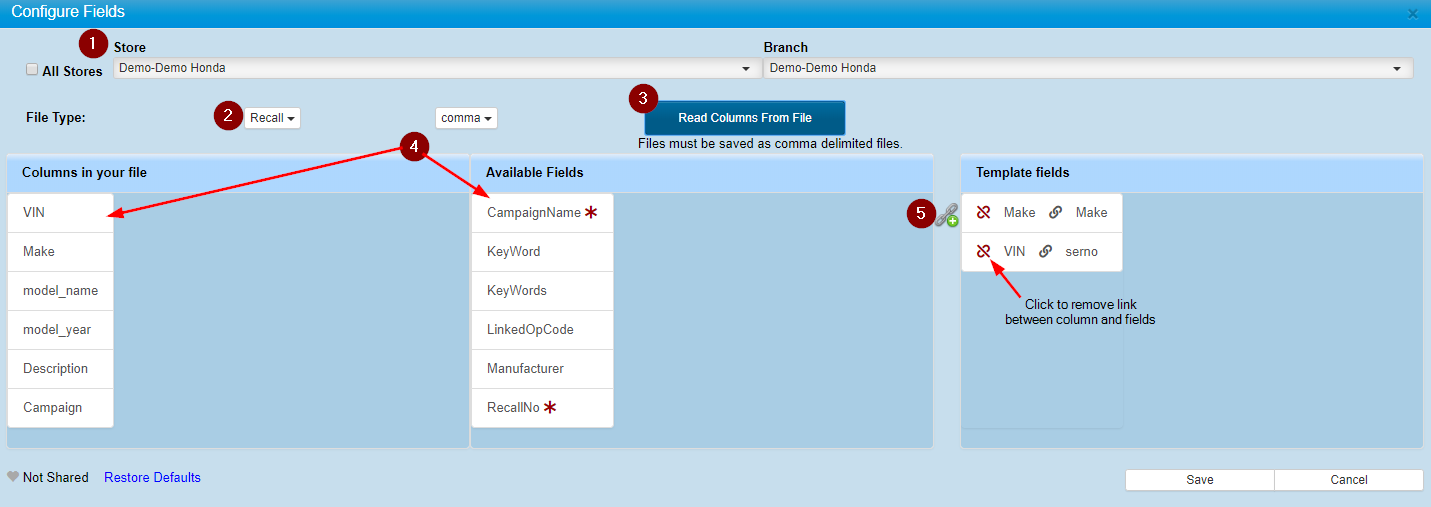Open the Branch dropdown
This screenshot has height=507, width=1431.
point(1087,68)
